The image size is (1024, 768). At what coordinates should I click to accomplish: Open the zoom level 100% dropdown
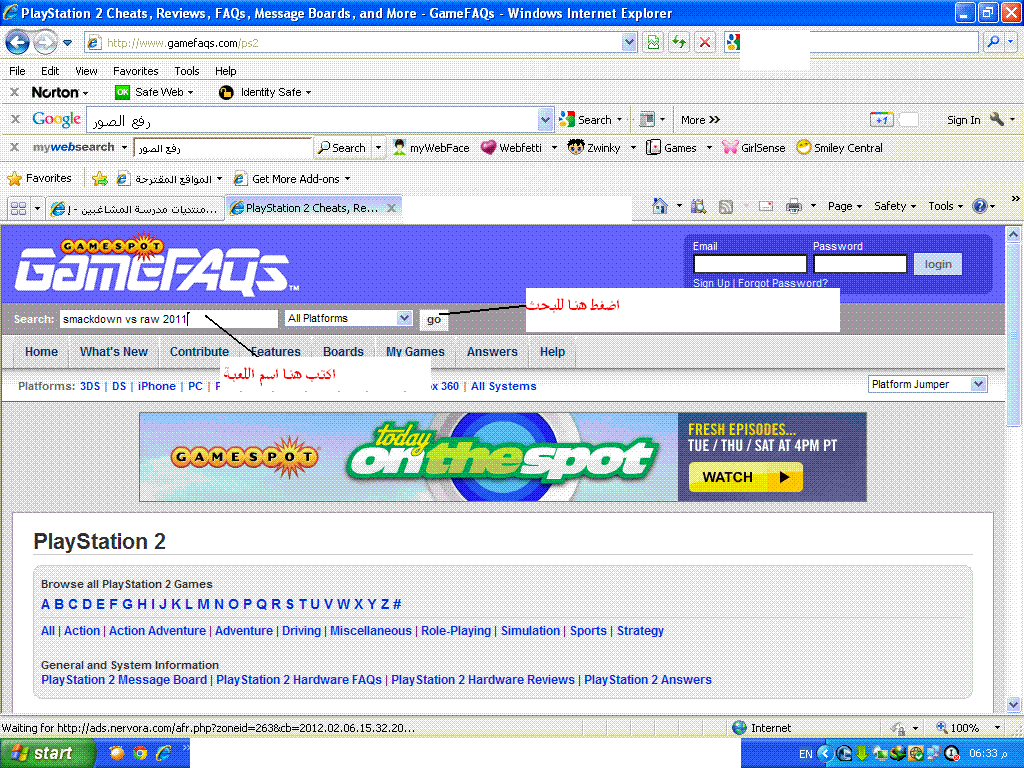point(997,728)
